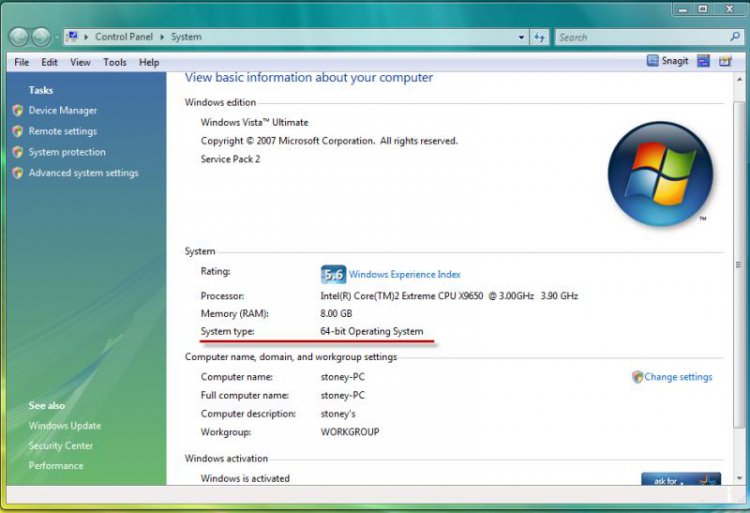Viewport: 750px width, 513px height.
Task: Open the Tools menu
Action: click(x=115, y=62)
